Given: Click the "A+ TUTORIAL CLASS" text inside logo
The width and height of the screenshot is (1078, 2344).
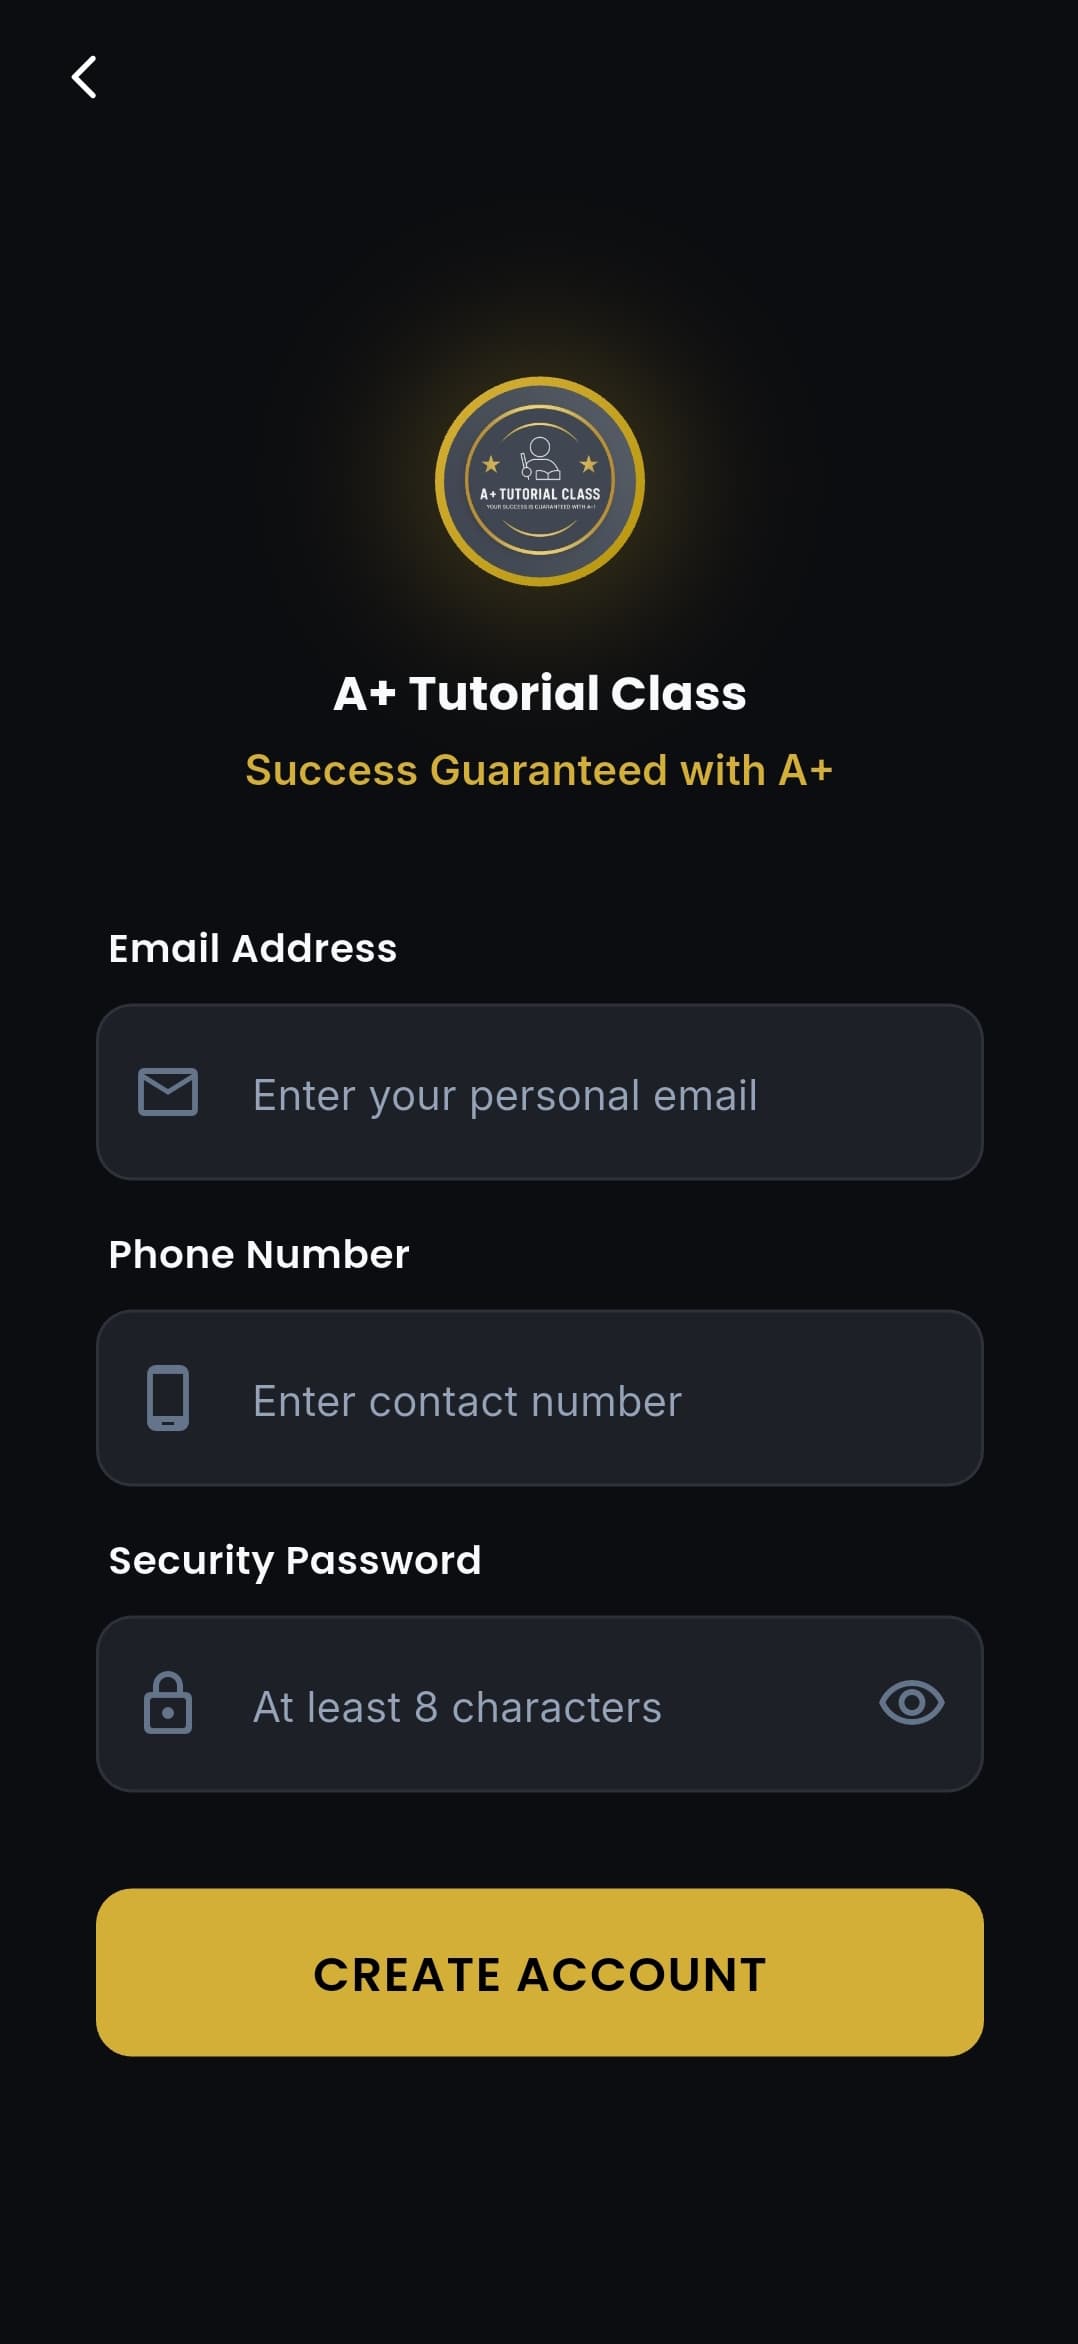Looking at the screenshot, I should point(540,494).
